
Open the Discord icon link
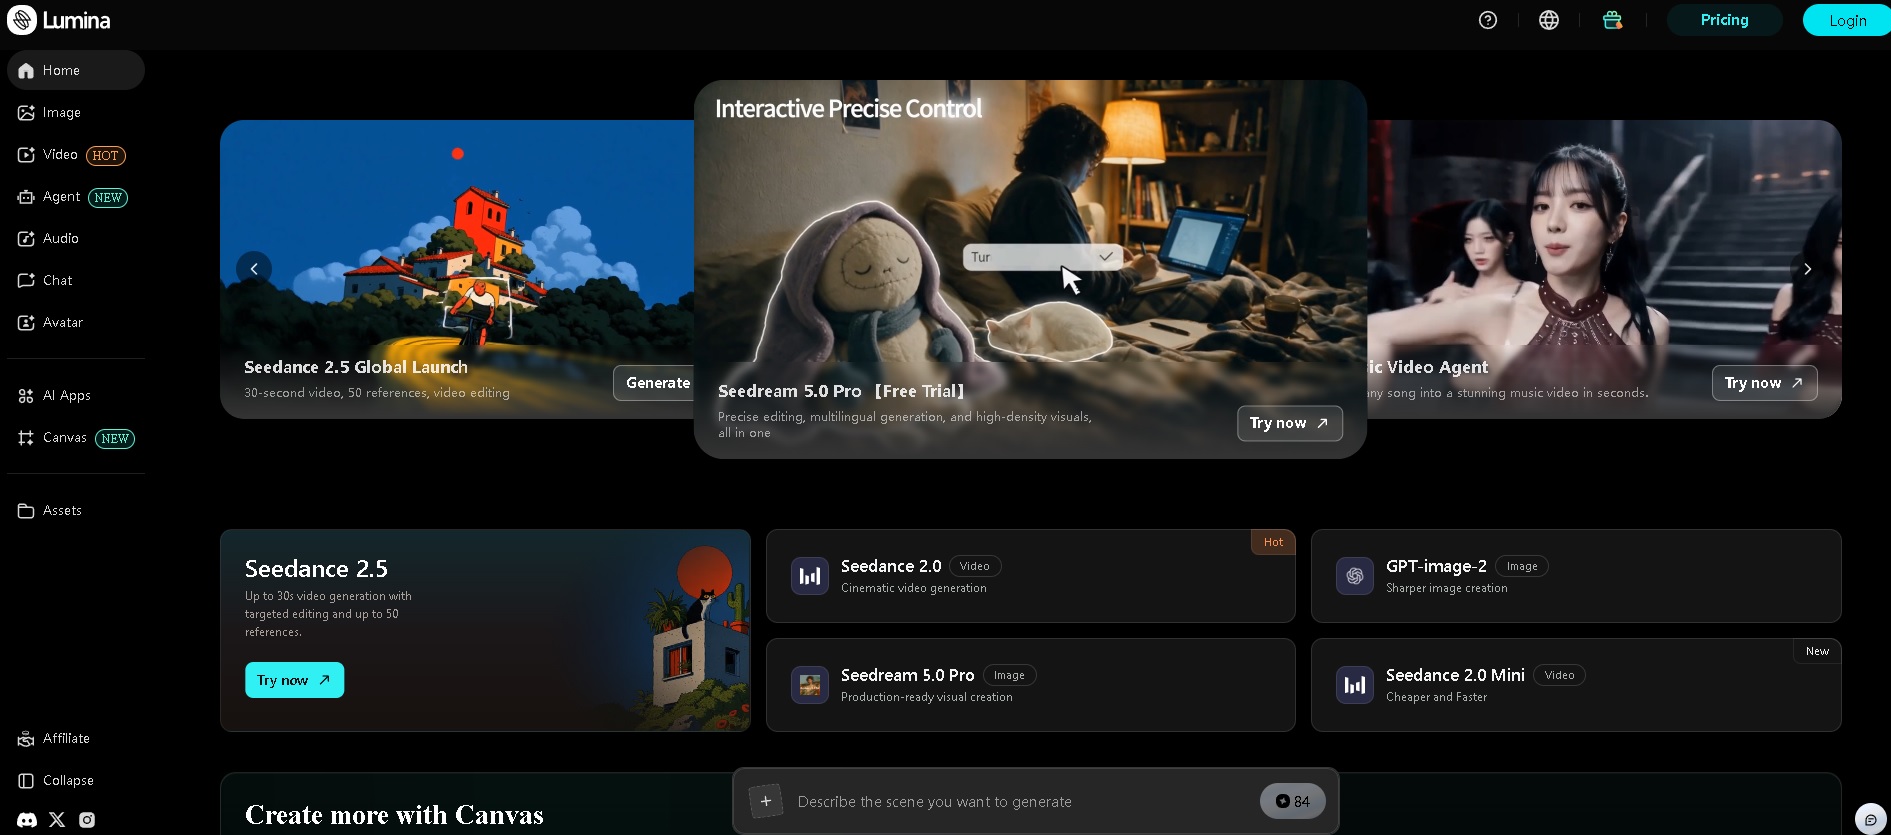(27, 820)
